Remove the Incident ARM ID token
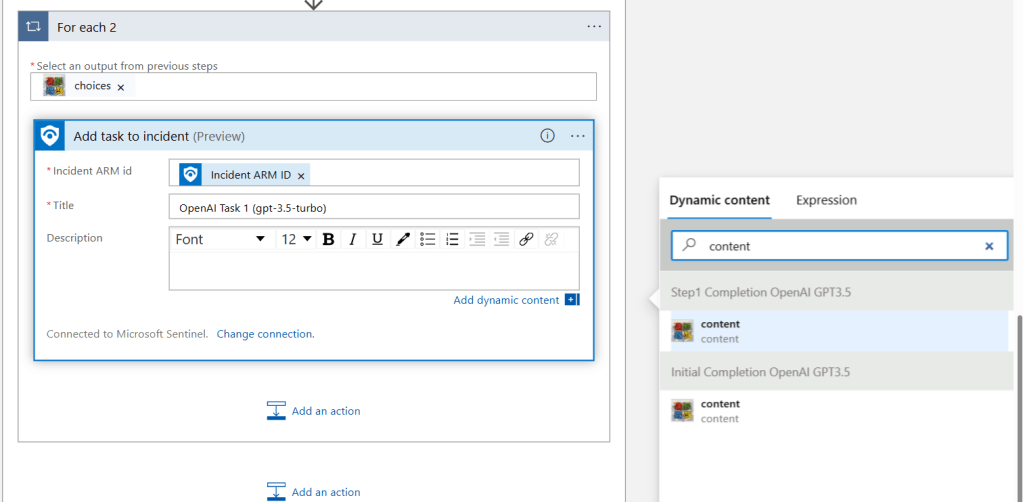 (301, 175)
